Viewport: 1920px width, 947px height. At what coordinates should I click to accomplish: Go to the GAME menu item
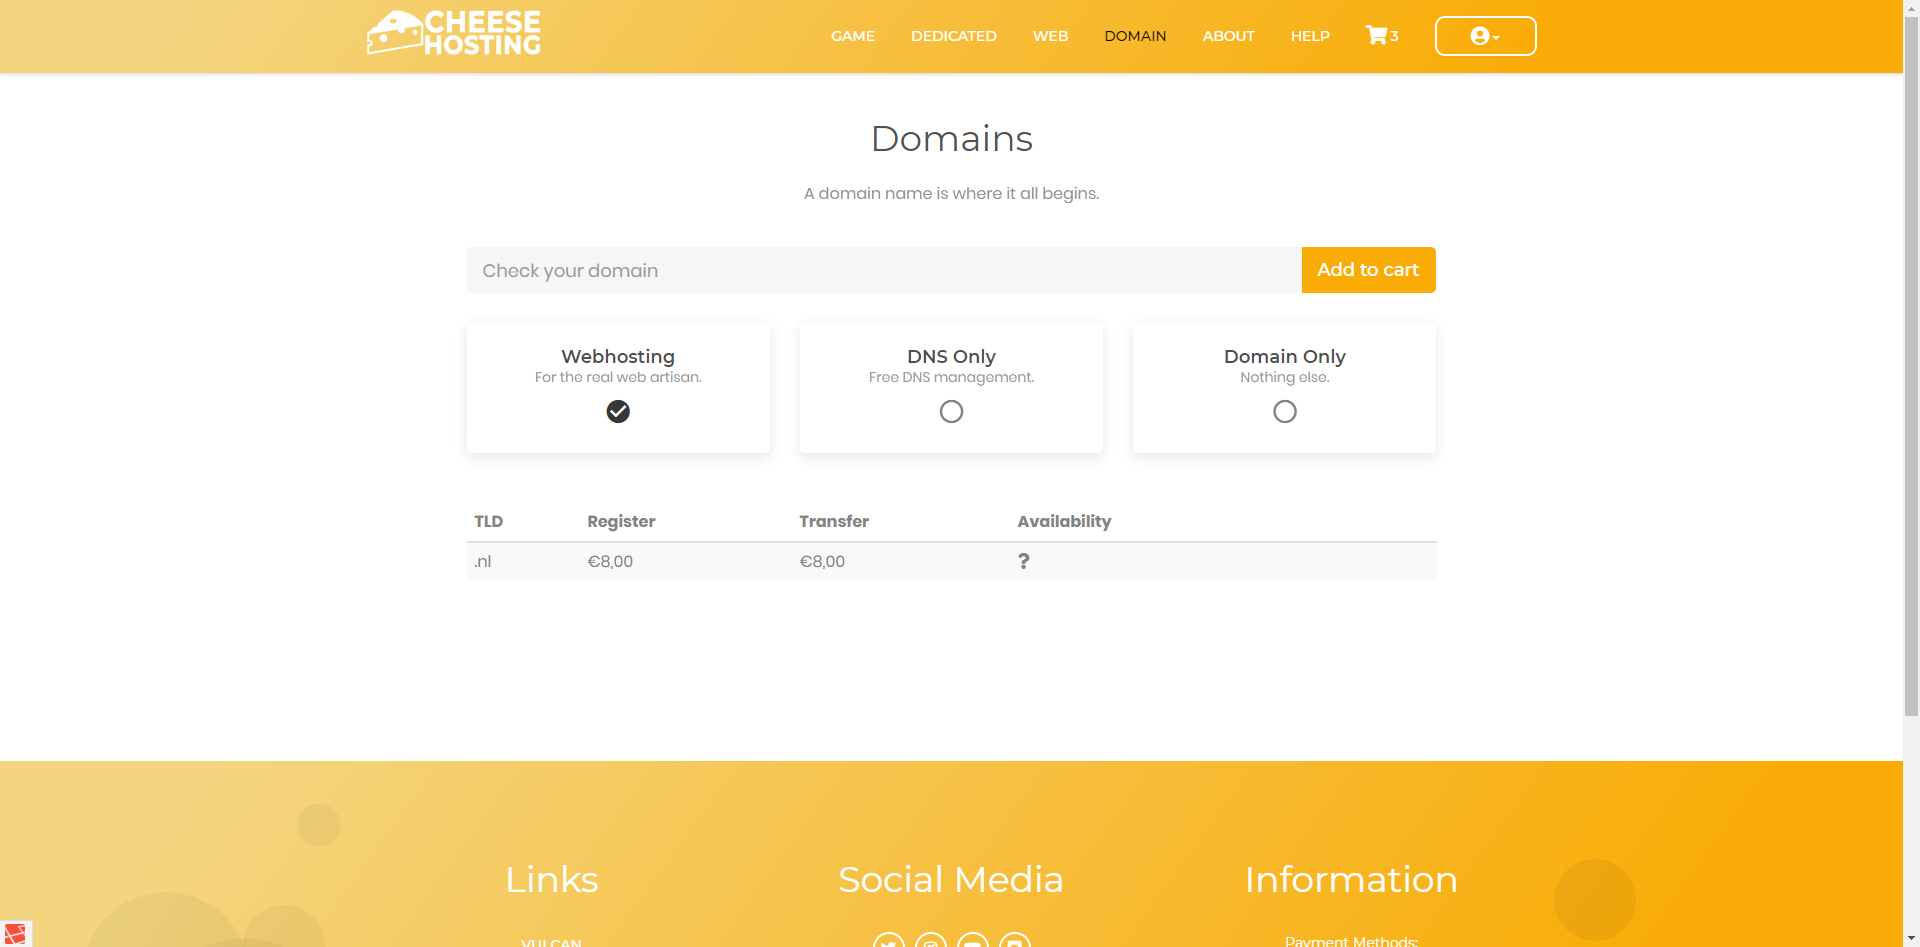click(x=852, y=36)
